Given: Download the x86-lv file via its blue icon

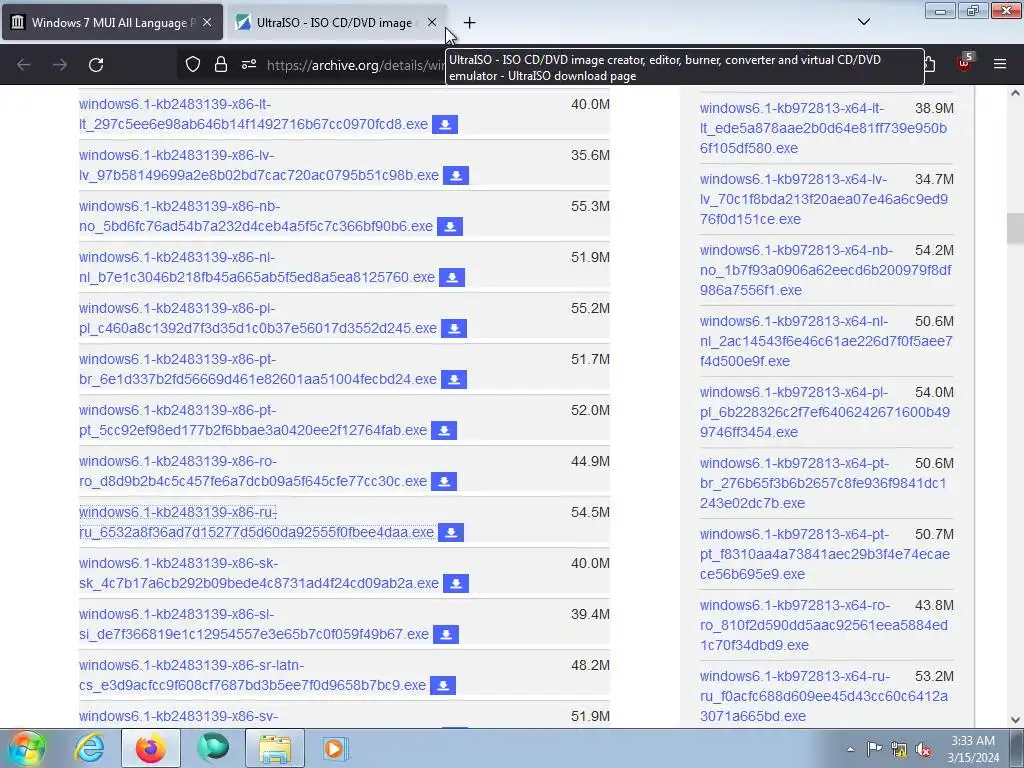Looking at the screenshot, I should 456,175.
